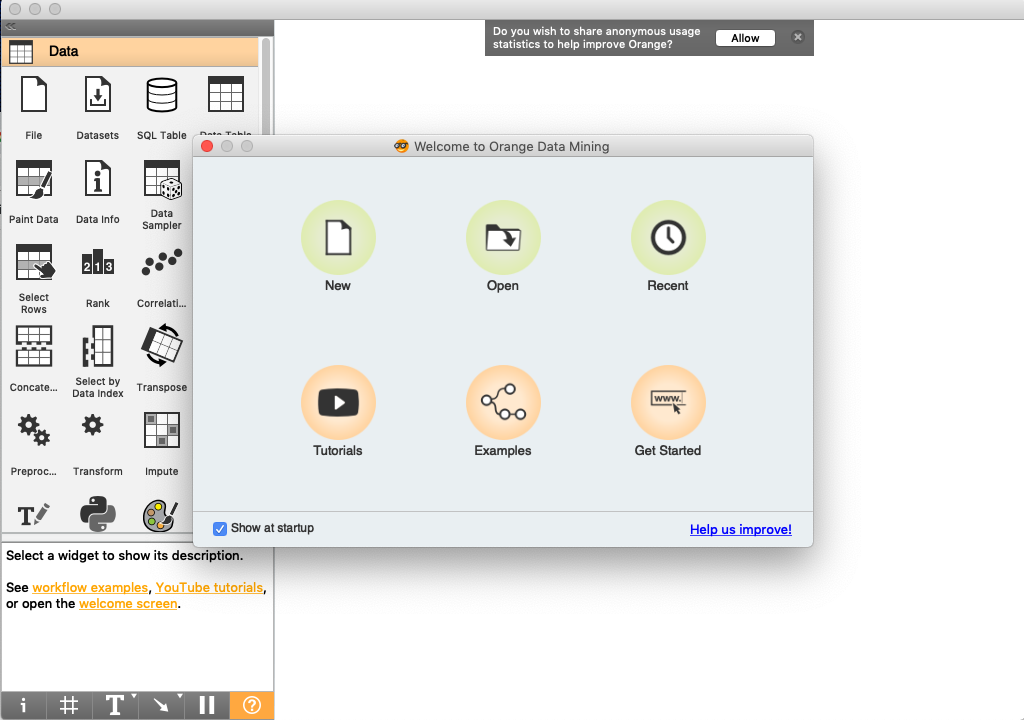This screenshot has width=1024, height=720.
Task: Choose the Paint Data widget
Action: 33,180
